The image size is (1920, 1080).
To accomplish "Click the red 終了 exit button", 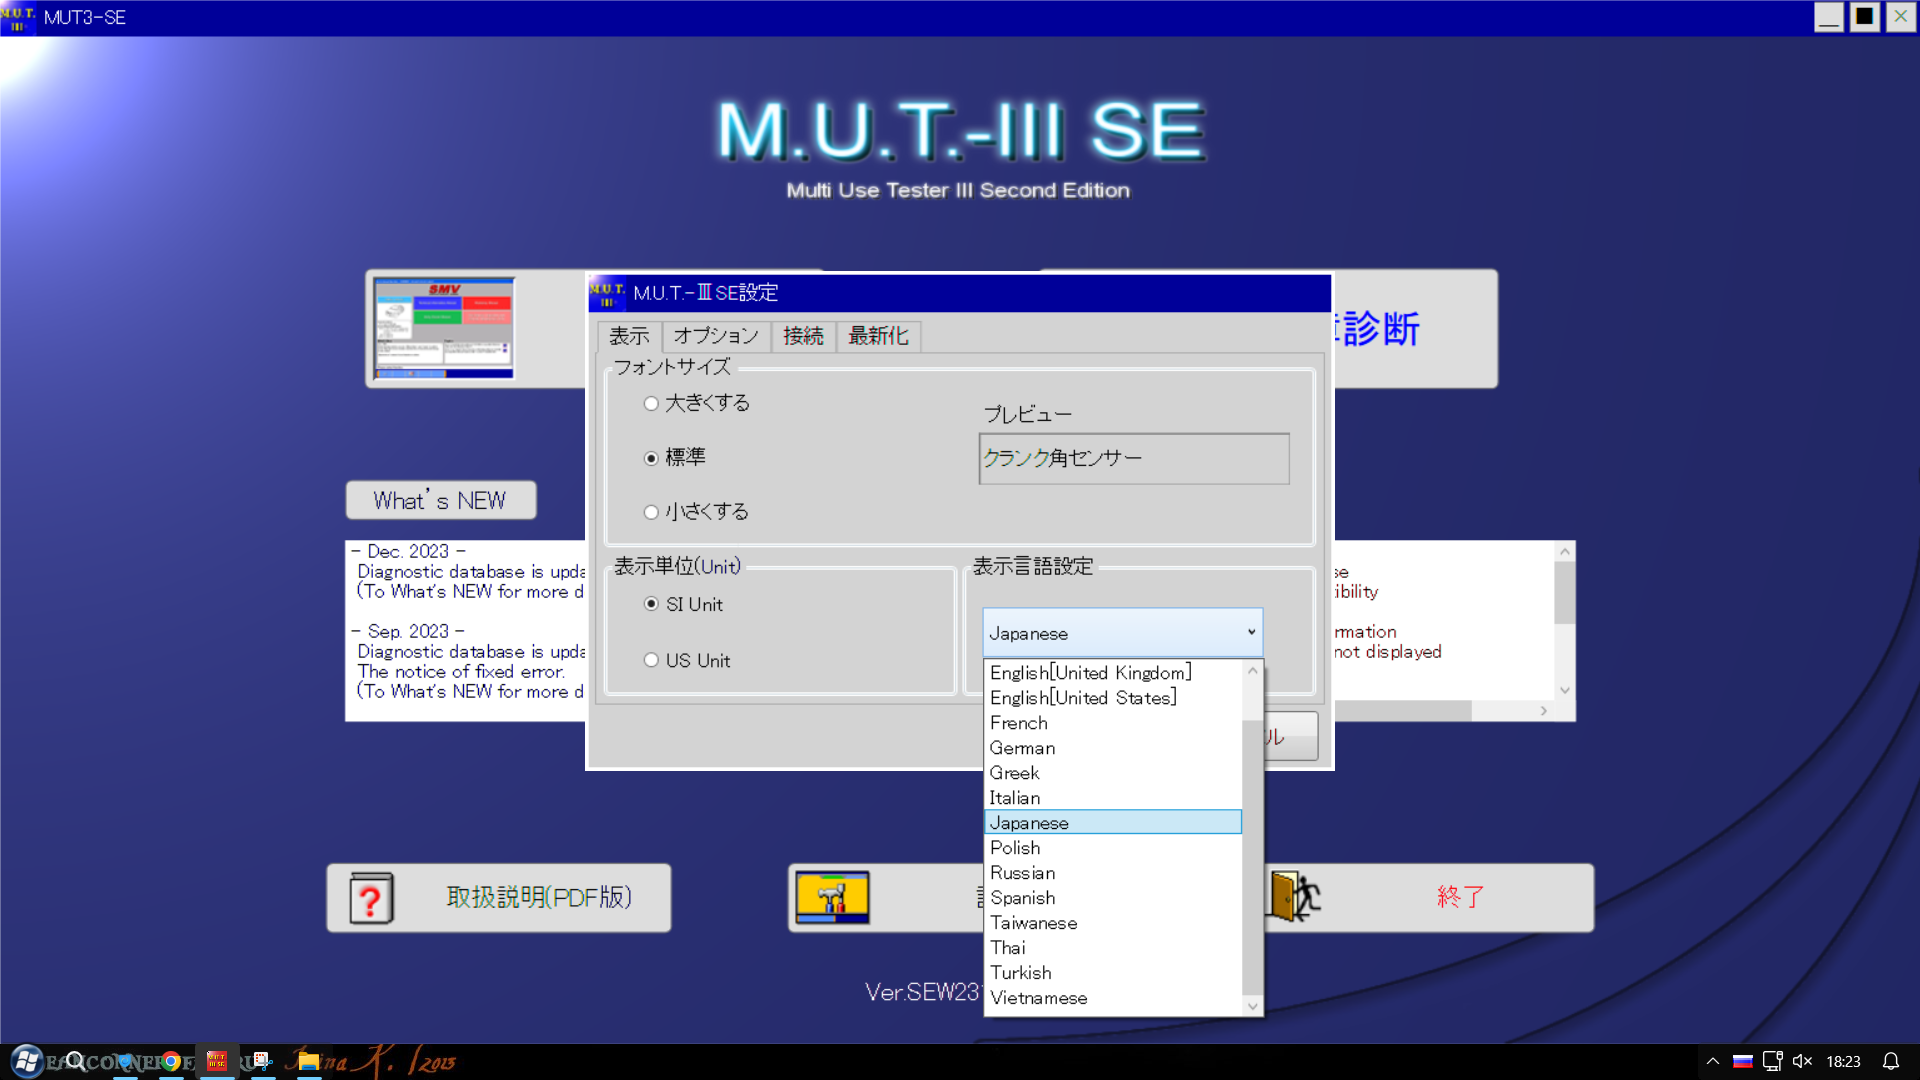I will pos(1428,897).
